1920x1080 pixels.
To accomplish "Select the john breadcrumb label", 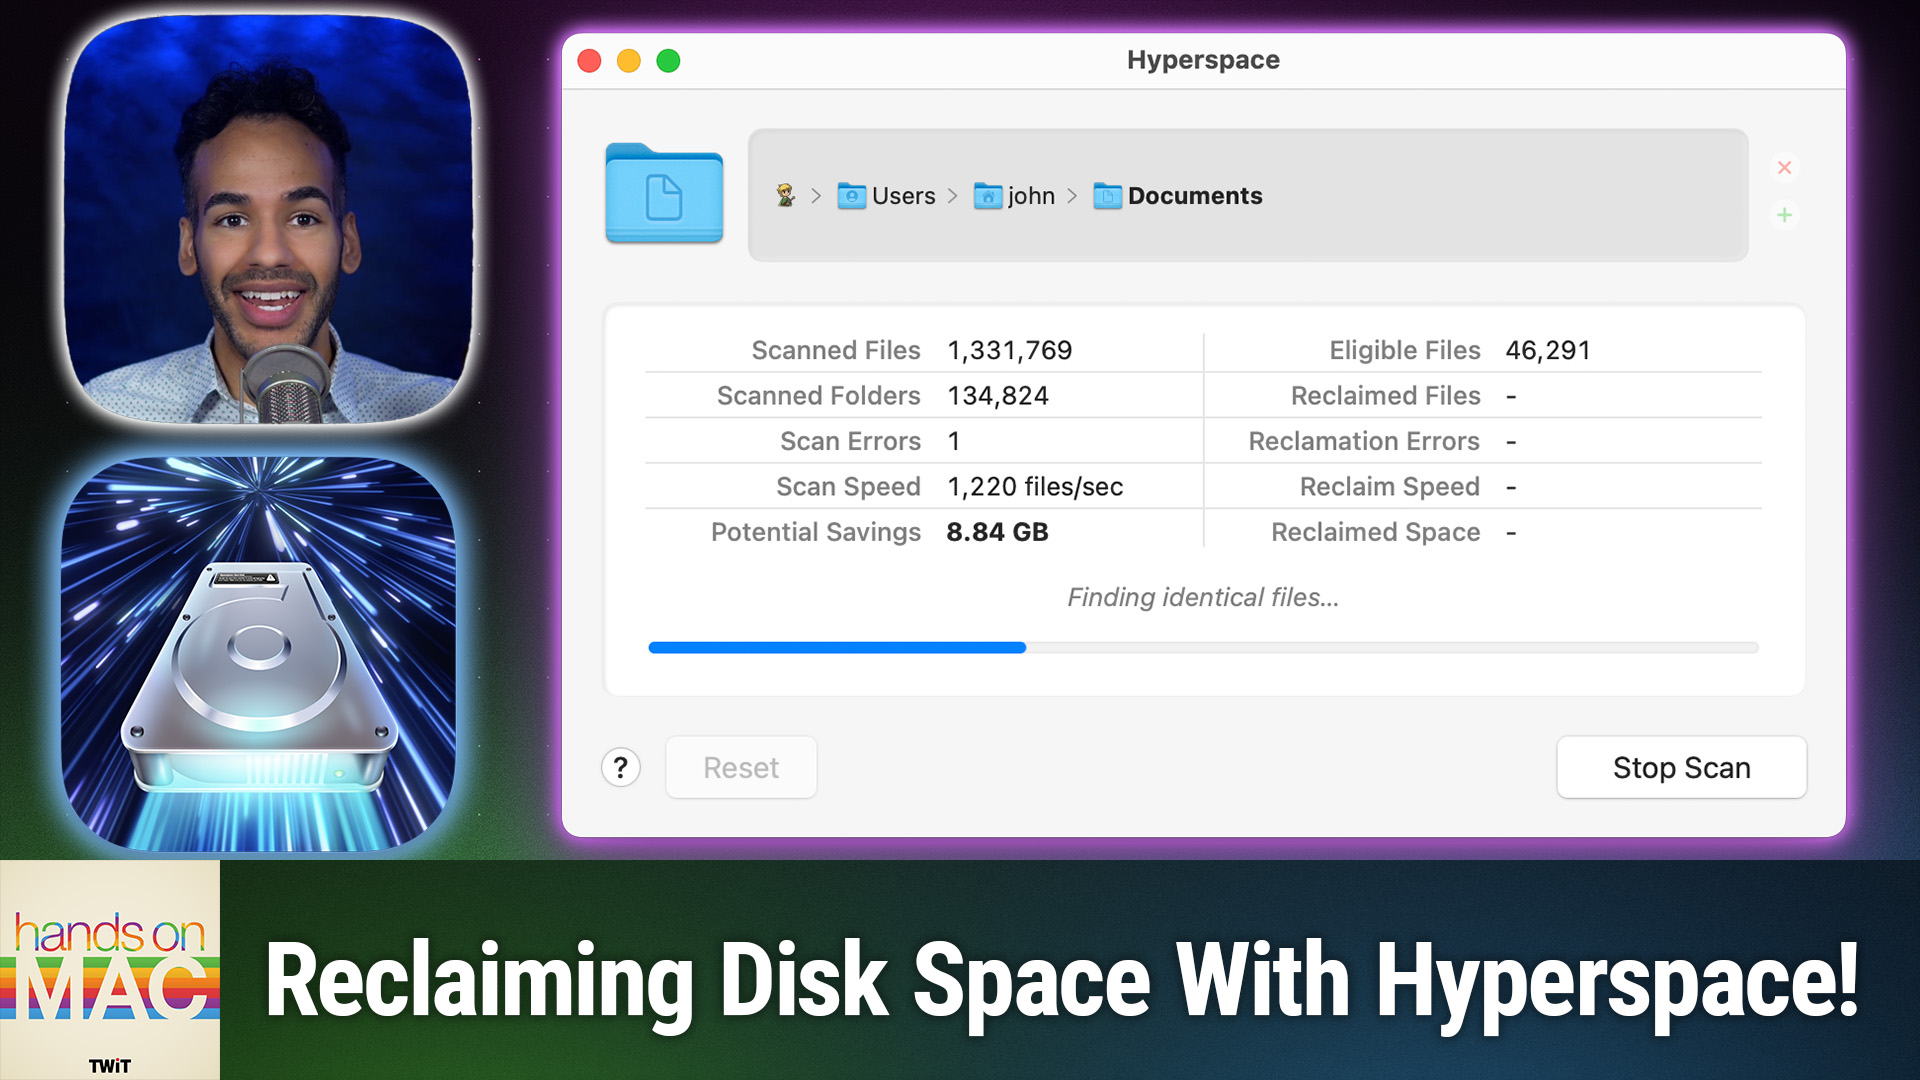I will pyautogui.click(x=1031, y=196).
